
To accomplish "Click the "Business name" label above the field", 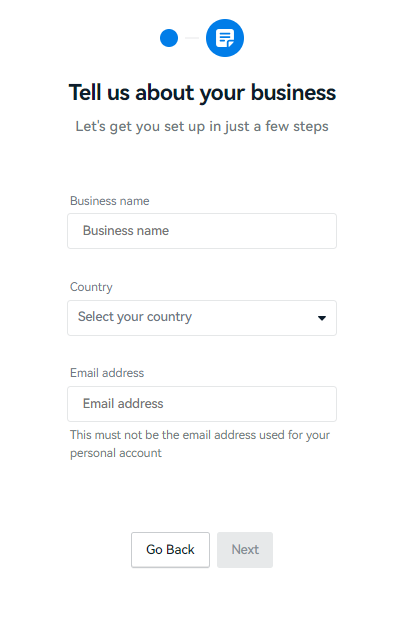I will [x=110, y=201].
